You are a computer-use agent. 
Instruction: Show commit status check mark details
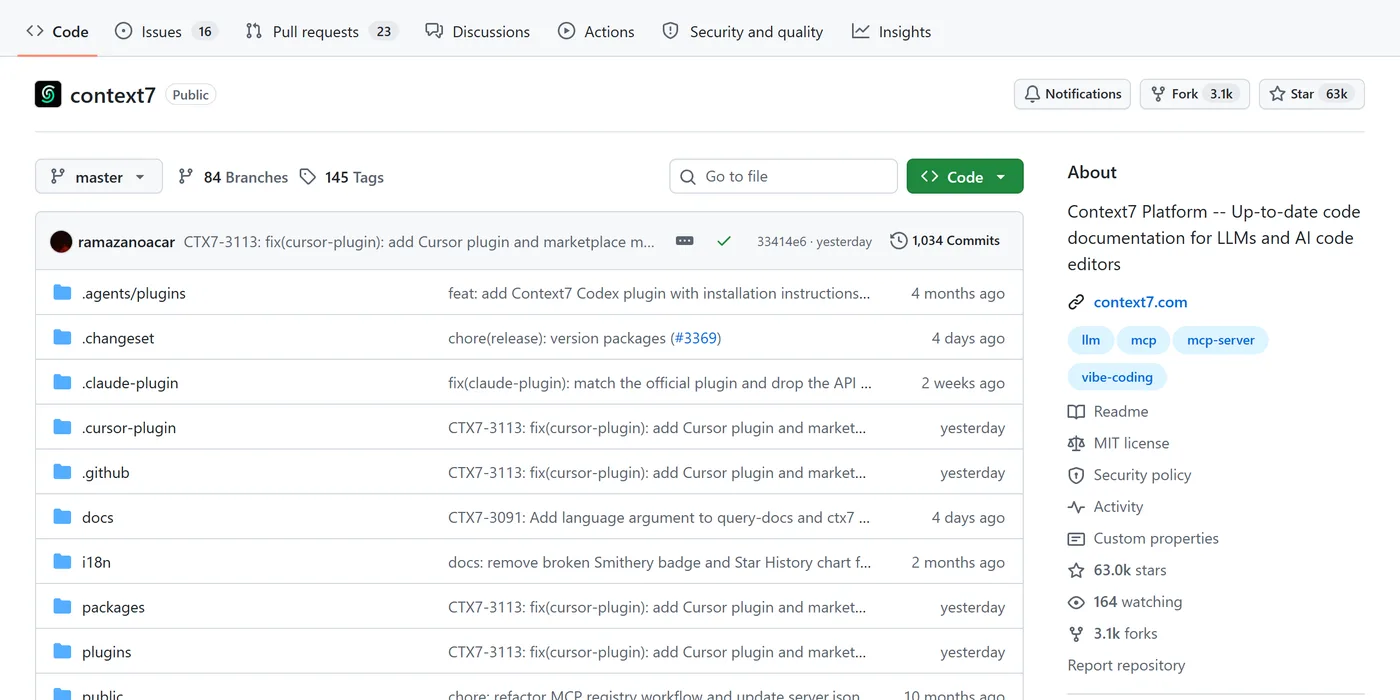click(724, 241)
